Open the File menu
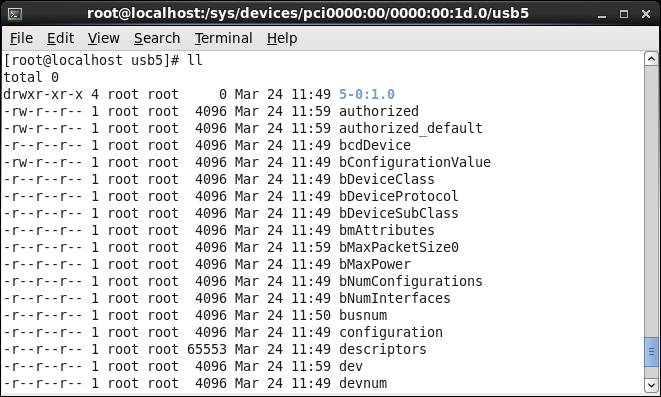661x397 pixels. pos(21,38)
